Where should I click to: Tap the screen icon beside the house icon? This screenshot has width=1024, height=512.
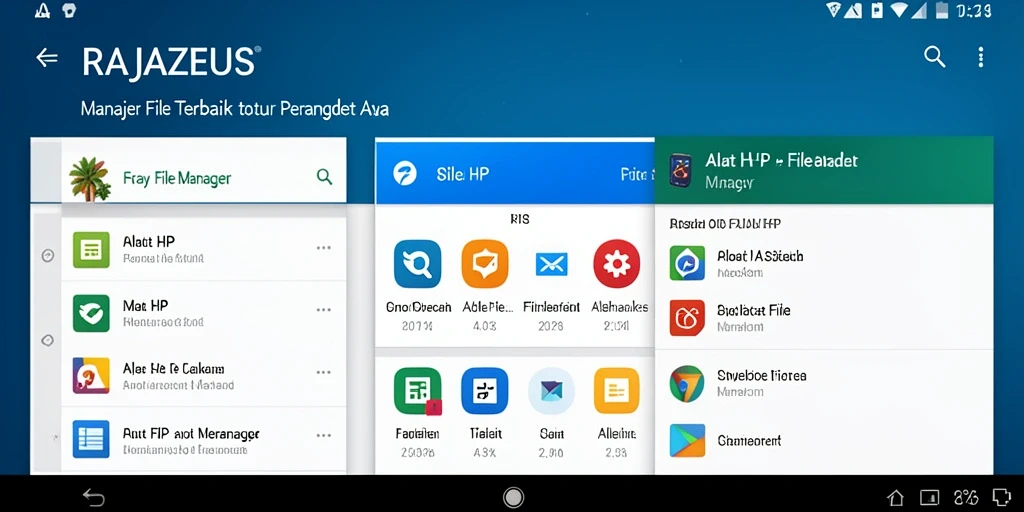(x=929, y=498)
